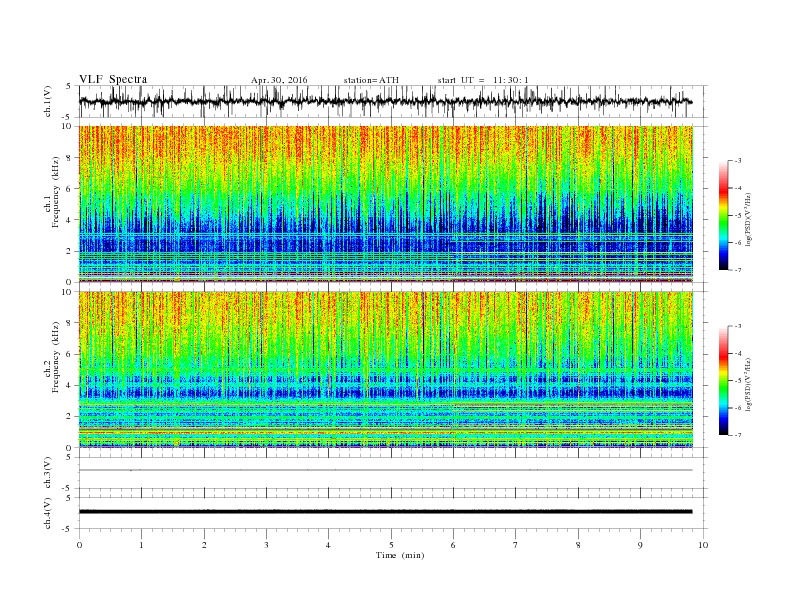Screen dimensions: 792x612
Task: Click the ch.2 spectrogram panel
Action: [x=386, y=370]
